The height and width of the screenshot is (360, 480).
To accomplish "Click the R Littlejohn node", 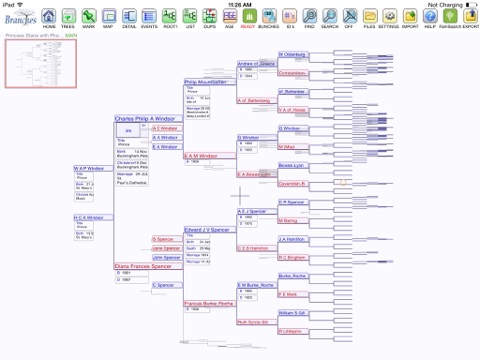I will coord(293,331).
